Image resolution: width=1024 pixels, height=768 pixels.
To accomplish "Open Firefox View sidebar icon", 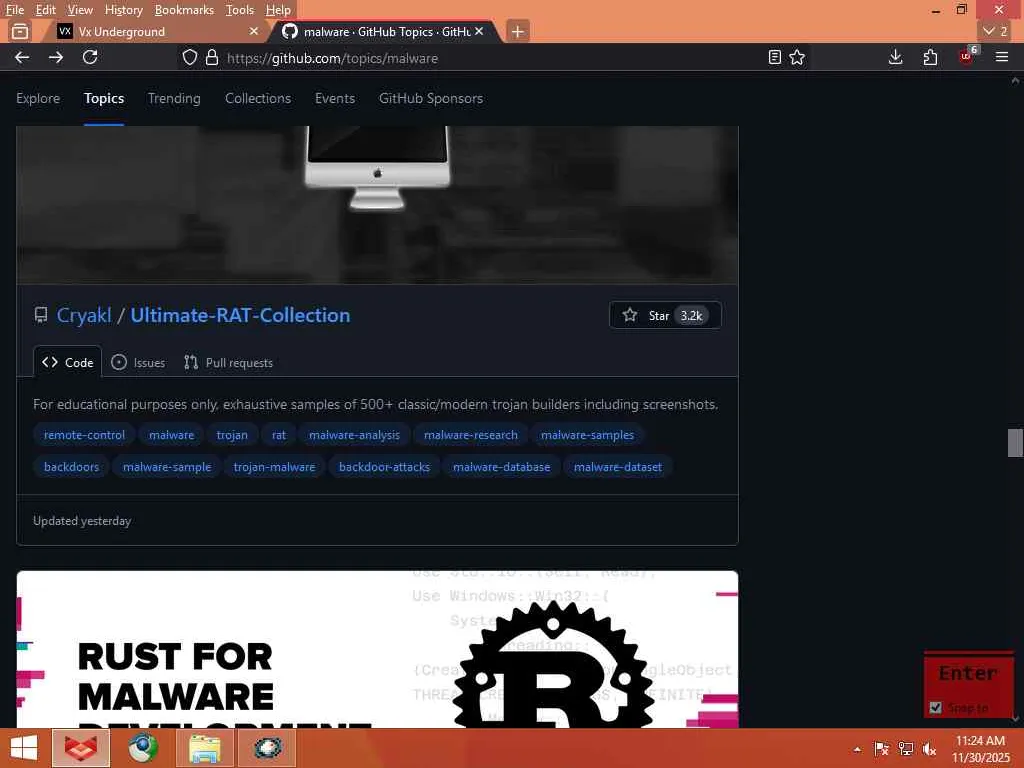I will (20, 31).
